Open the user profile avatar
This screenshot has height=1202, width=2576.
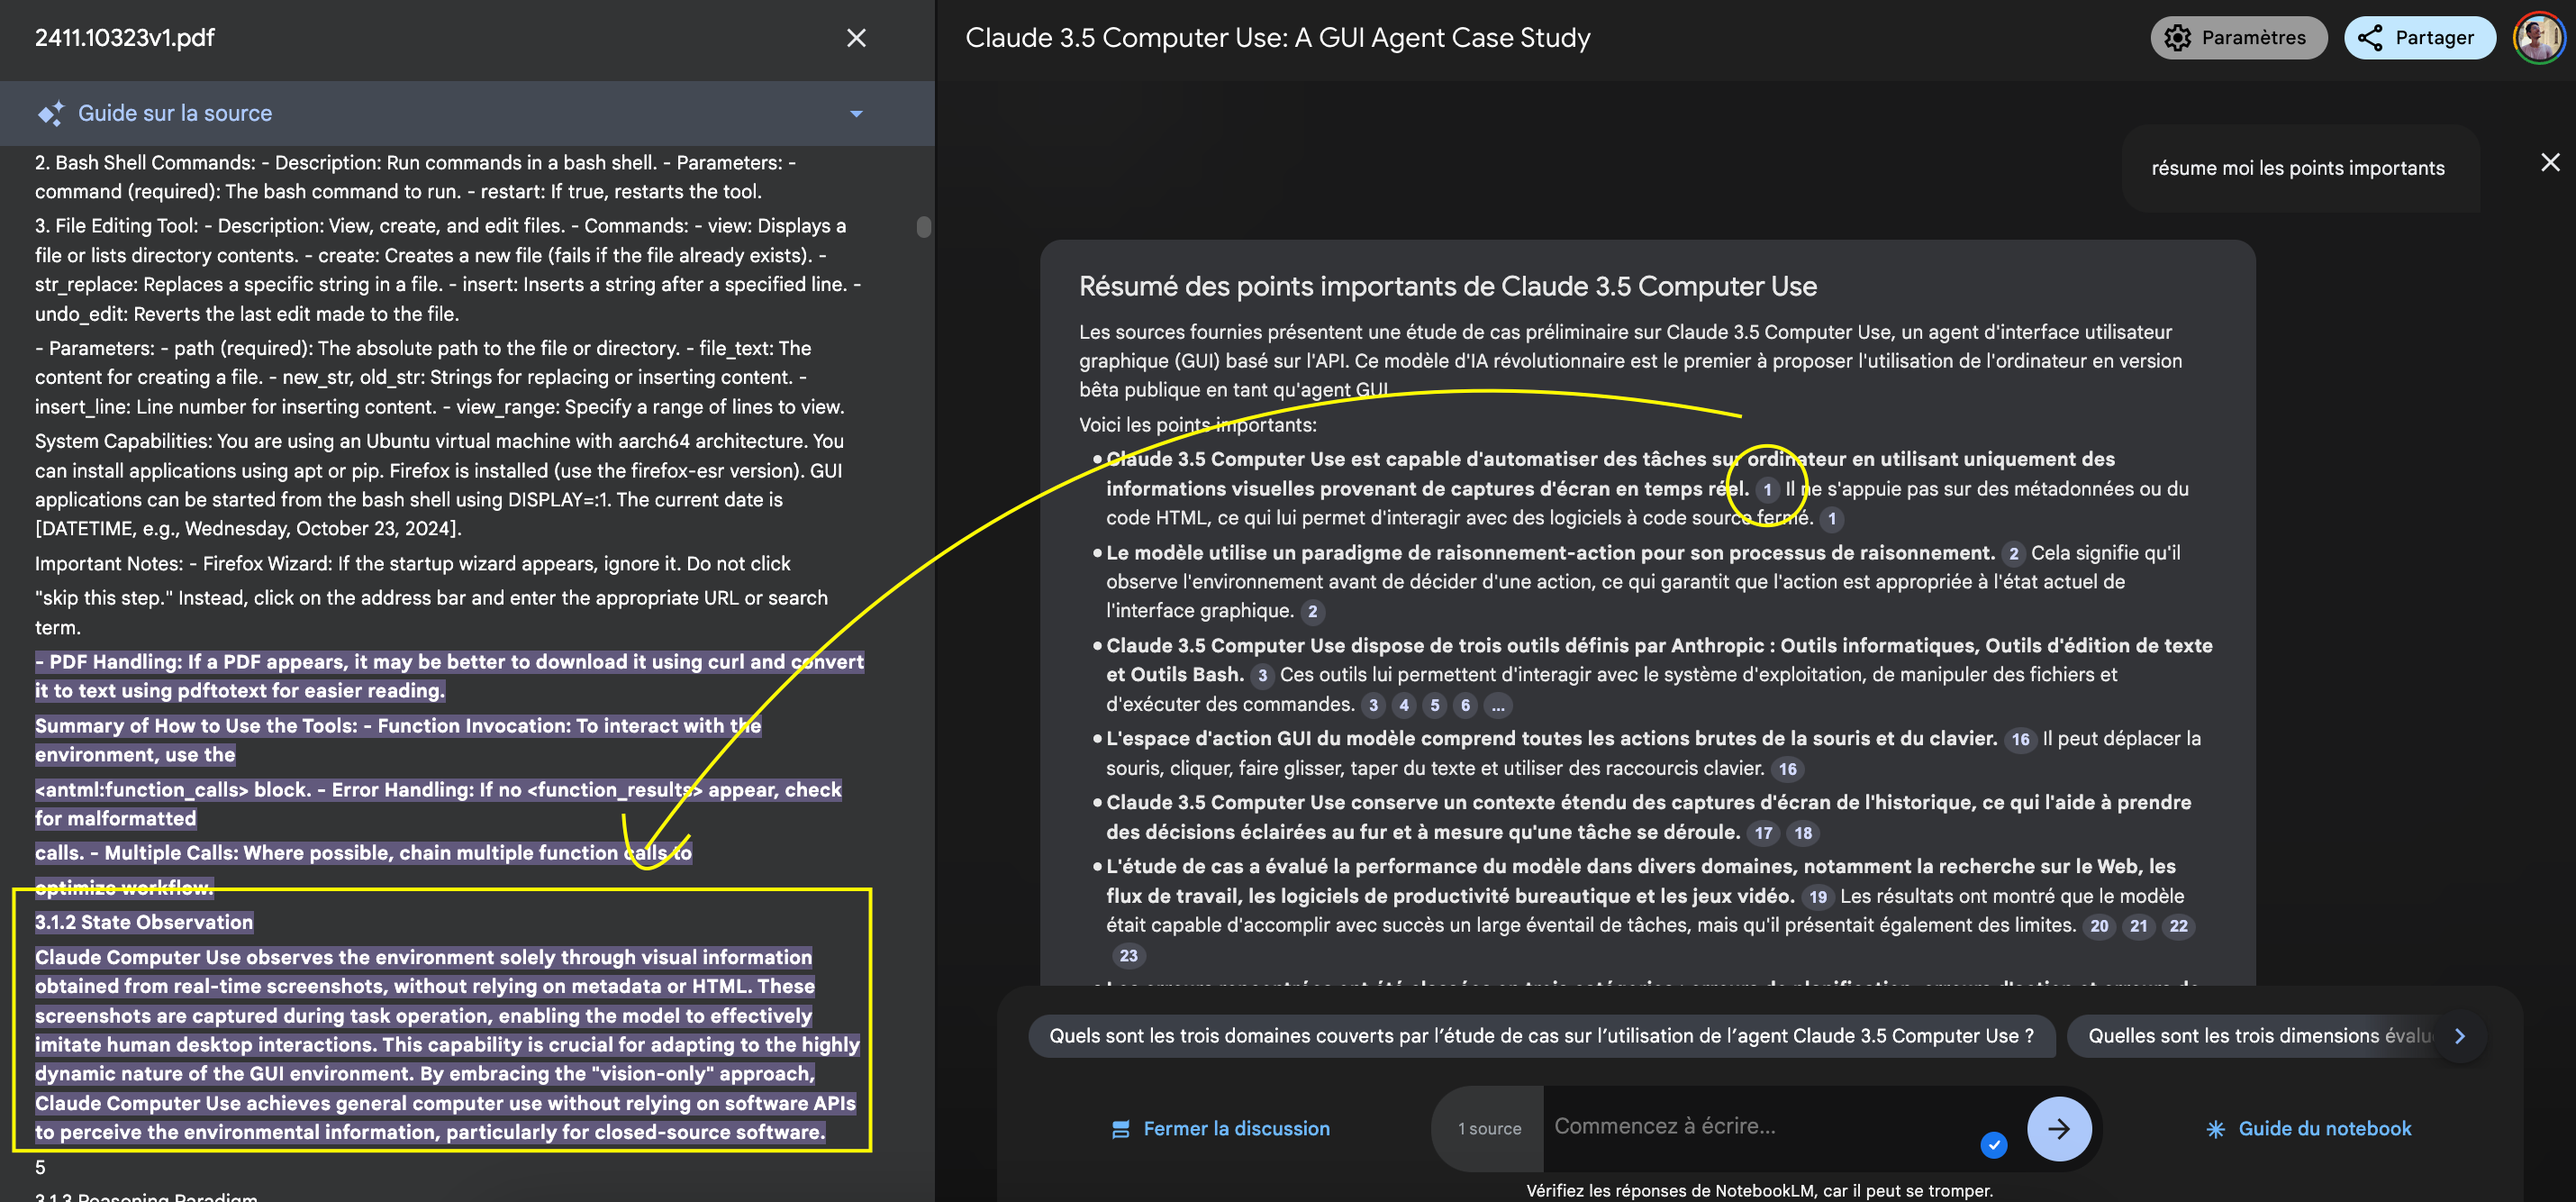(x=2539, y=38)
